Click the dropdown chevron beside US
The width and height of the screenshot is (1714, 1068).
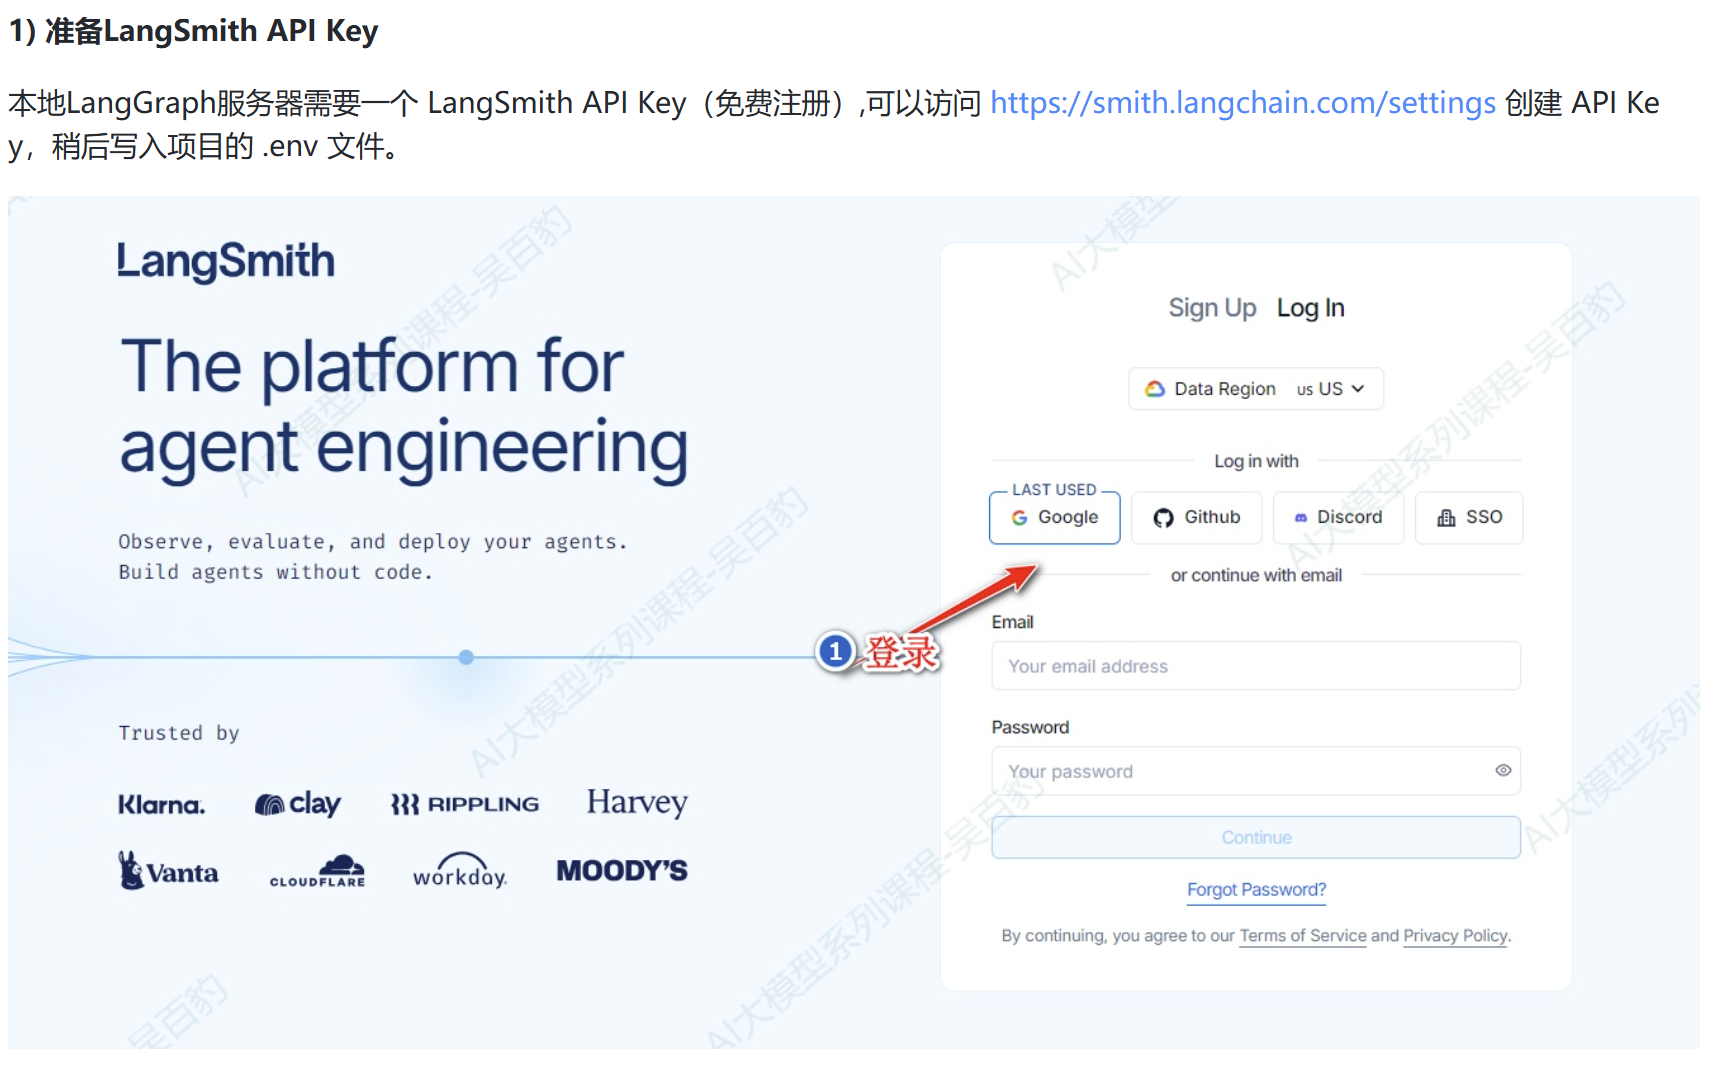click(1357, 389)
